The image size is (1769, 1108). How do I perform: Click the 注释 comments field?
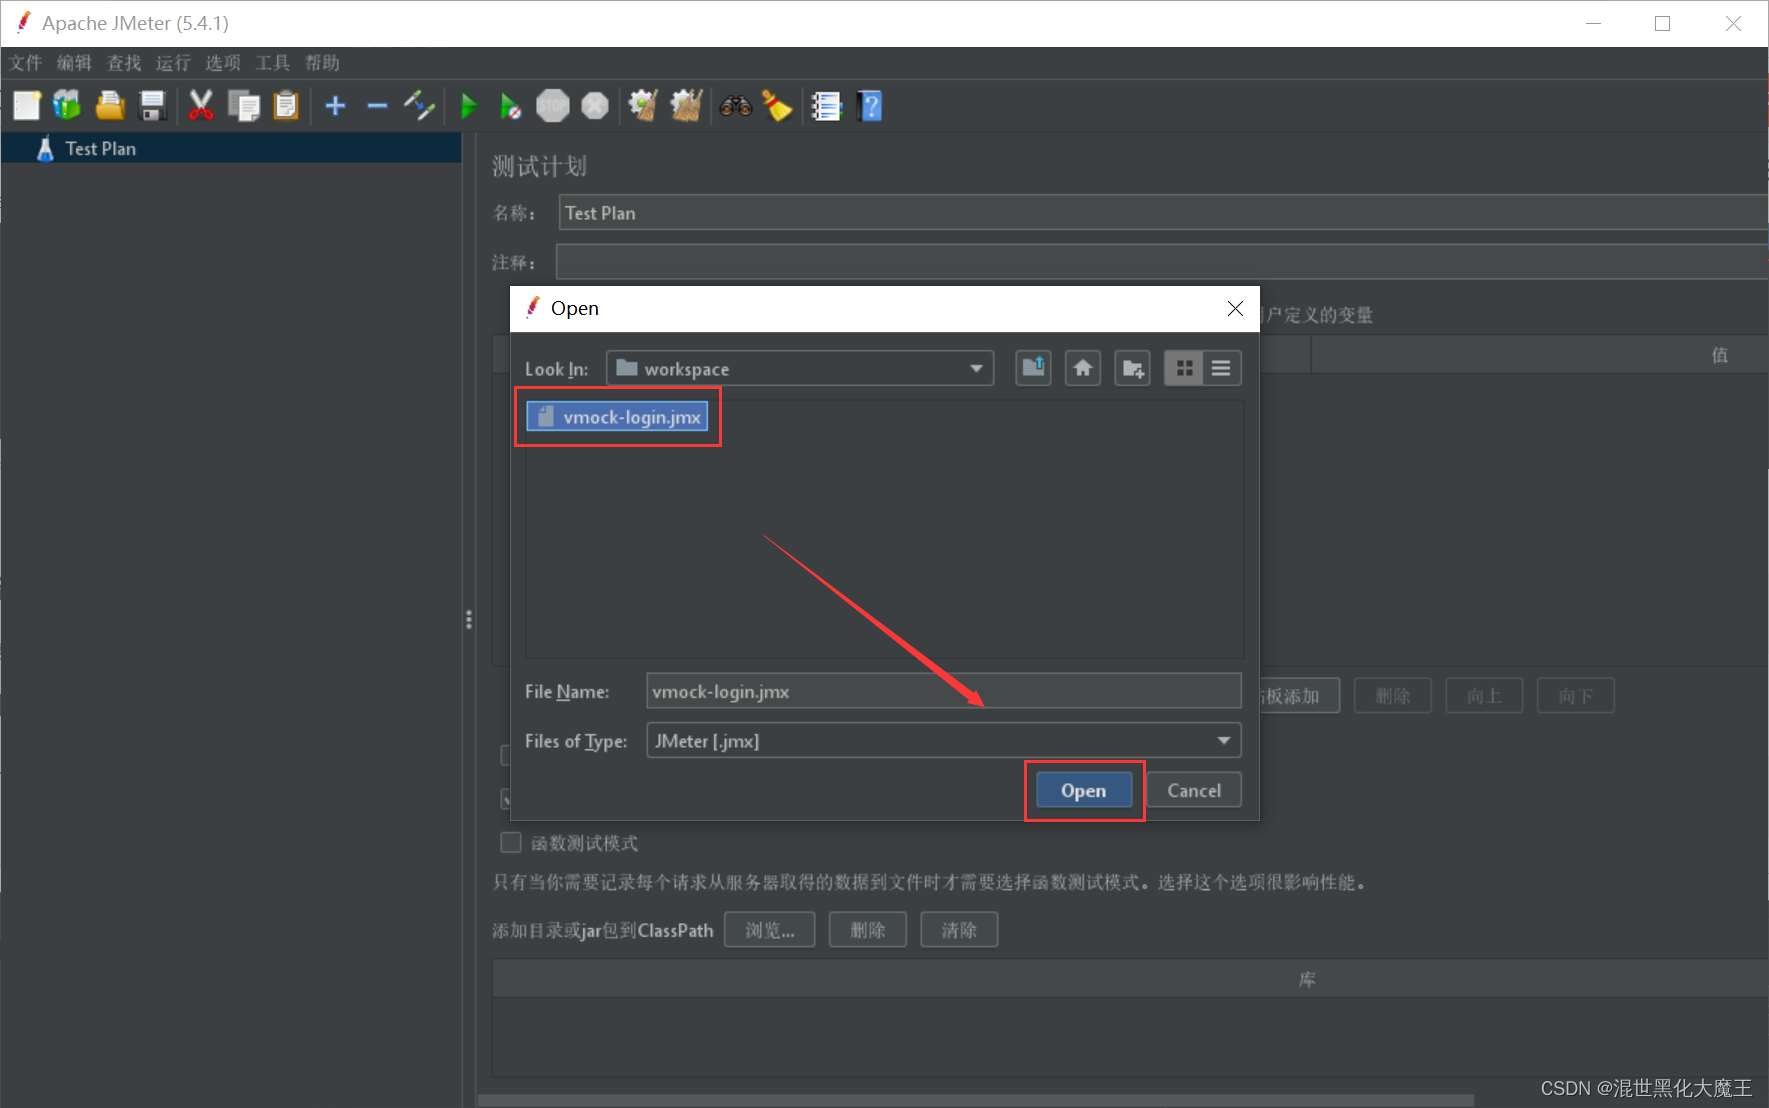[1162, 262]
